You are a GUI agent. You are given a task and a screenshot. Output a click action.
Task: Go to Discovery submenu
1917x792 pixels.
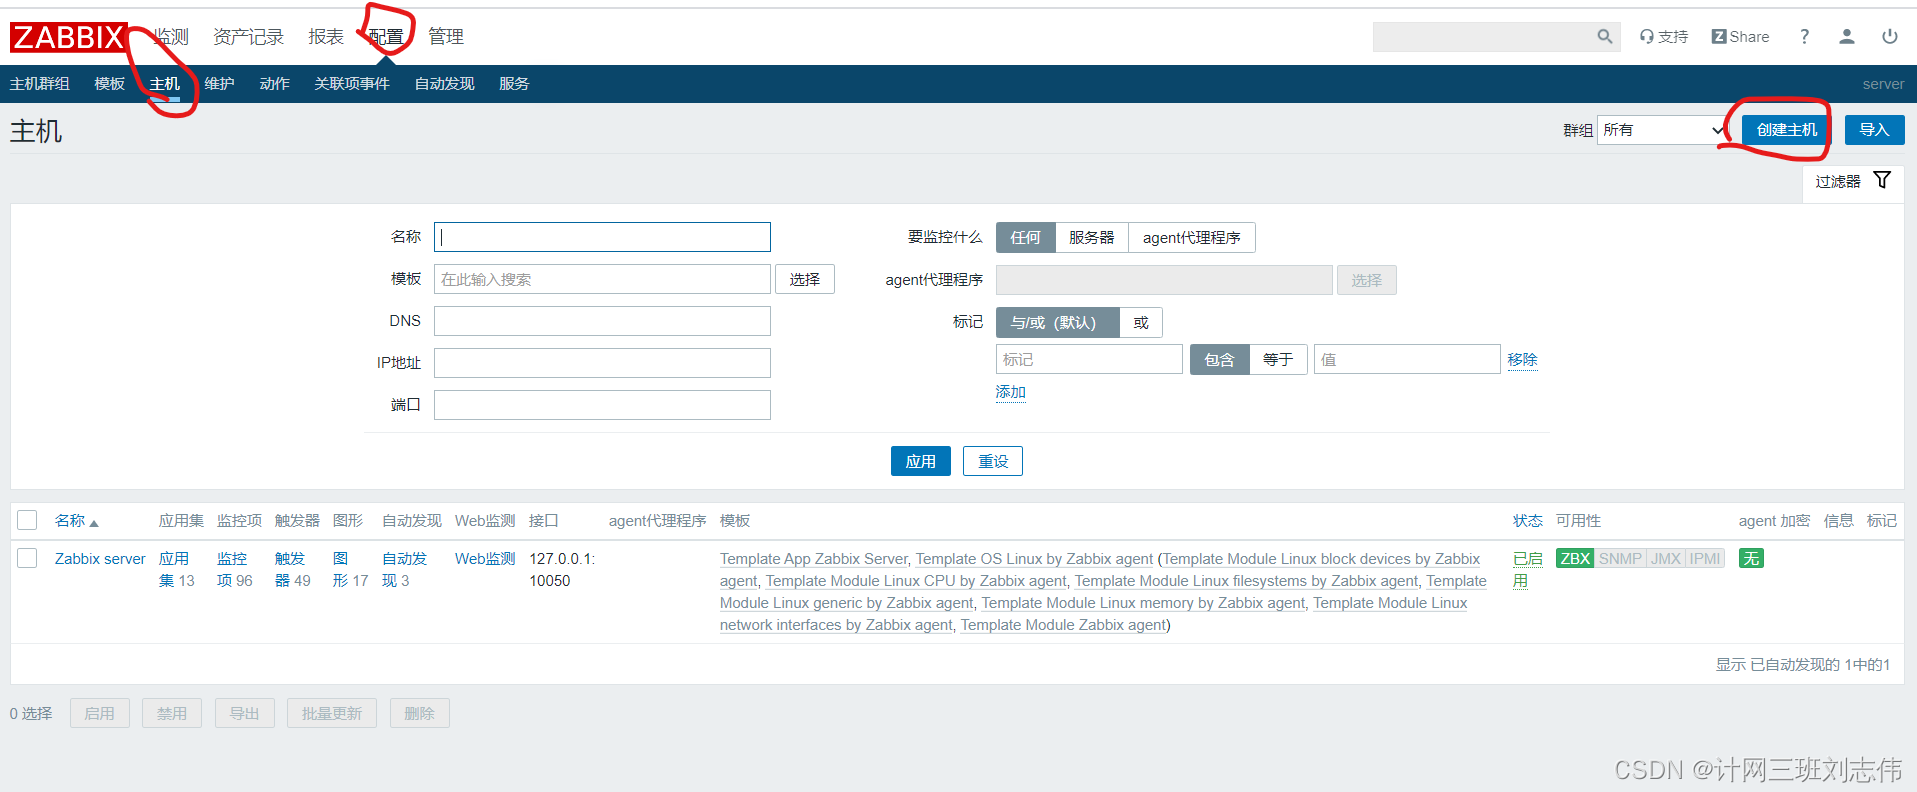tap(445, 84)
